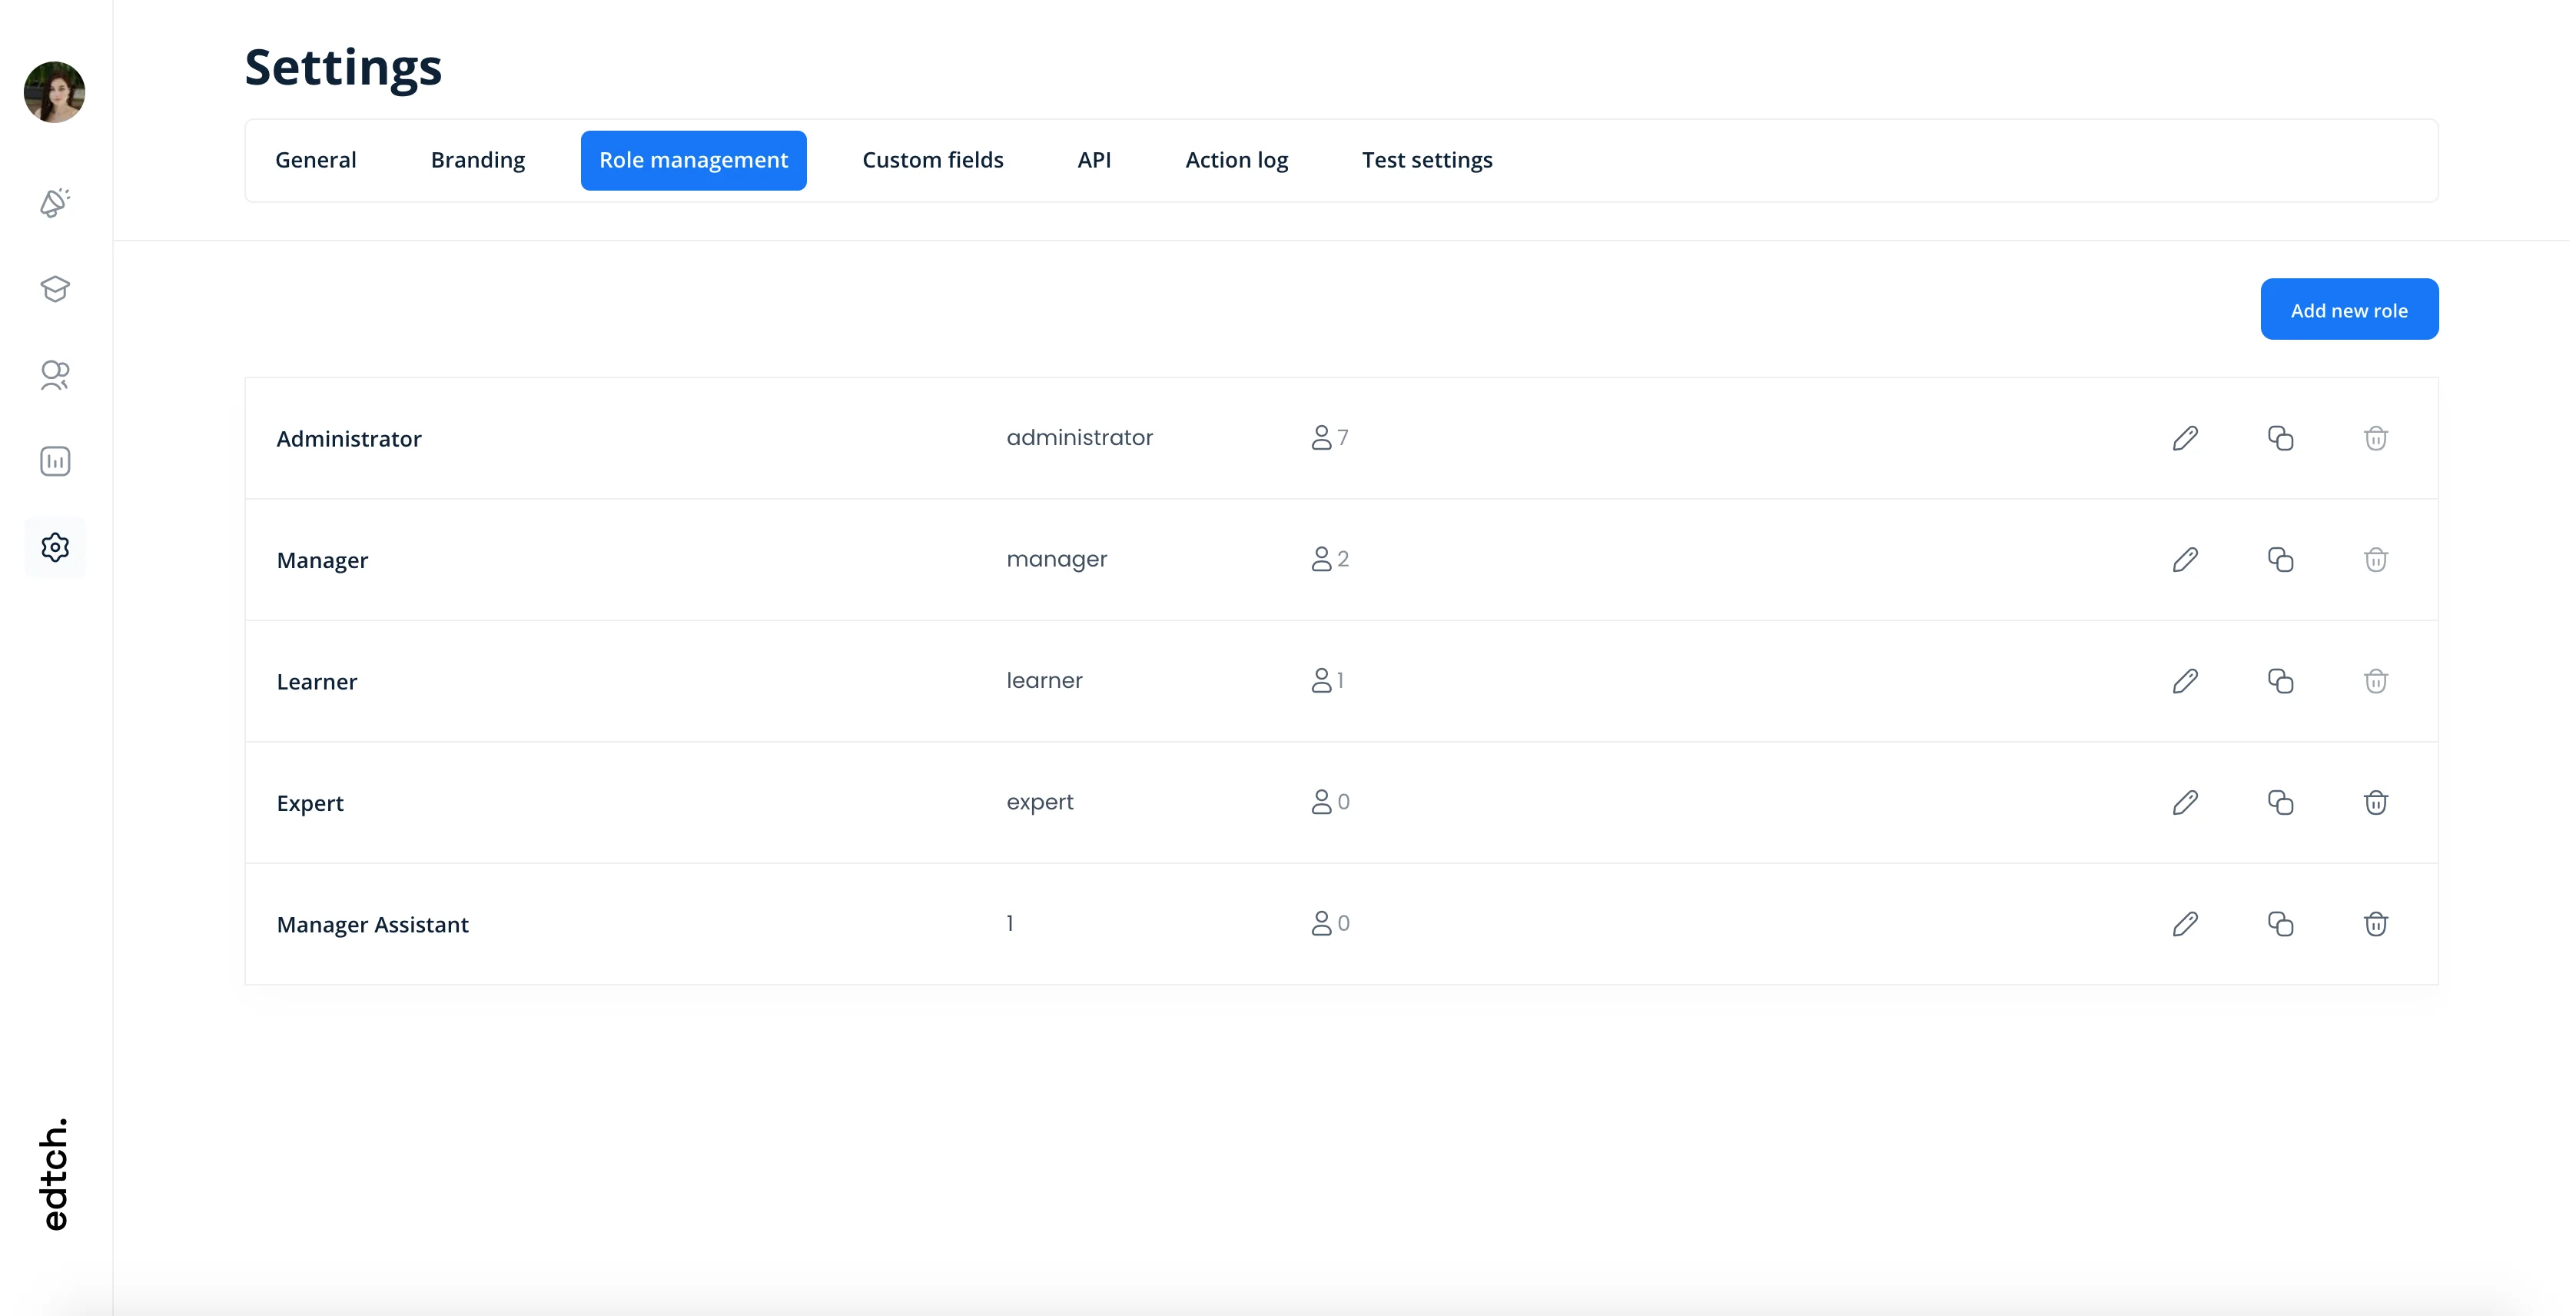Open the Action log tab

click(1237, 160)
